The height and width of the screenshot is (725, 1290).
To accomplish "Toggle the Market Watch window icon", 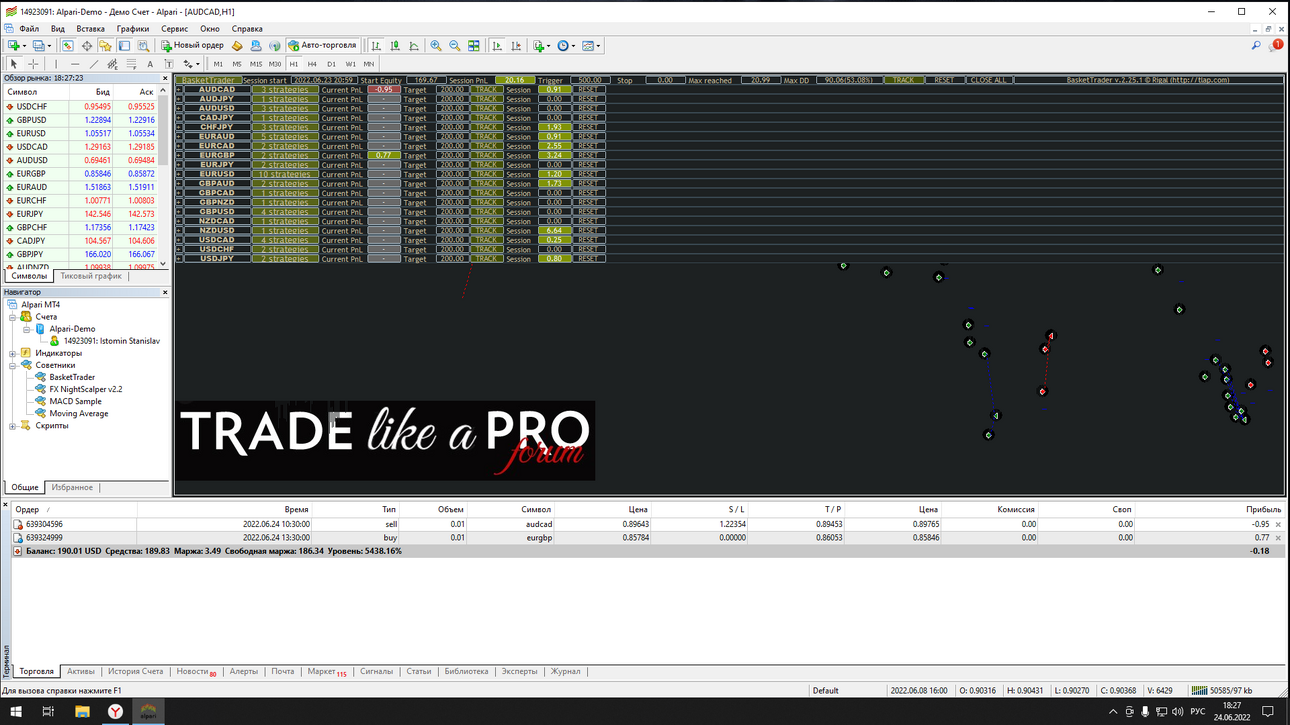I will [67, 45].
